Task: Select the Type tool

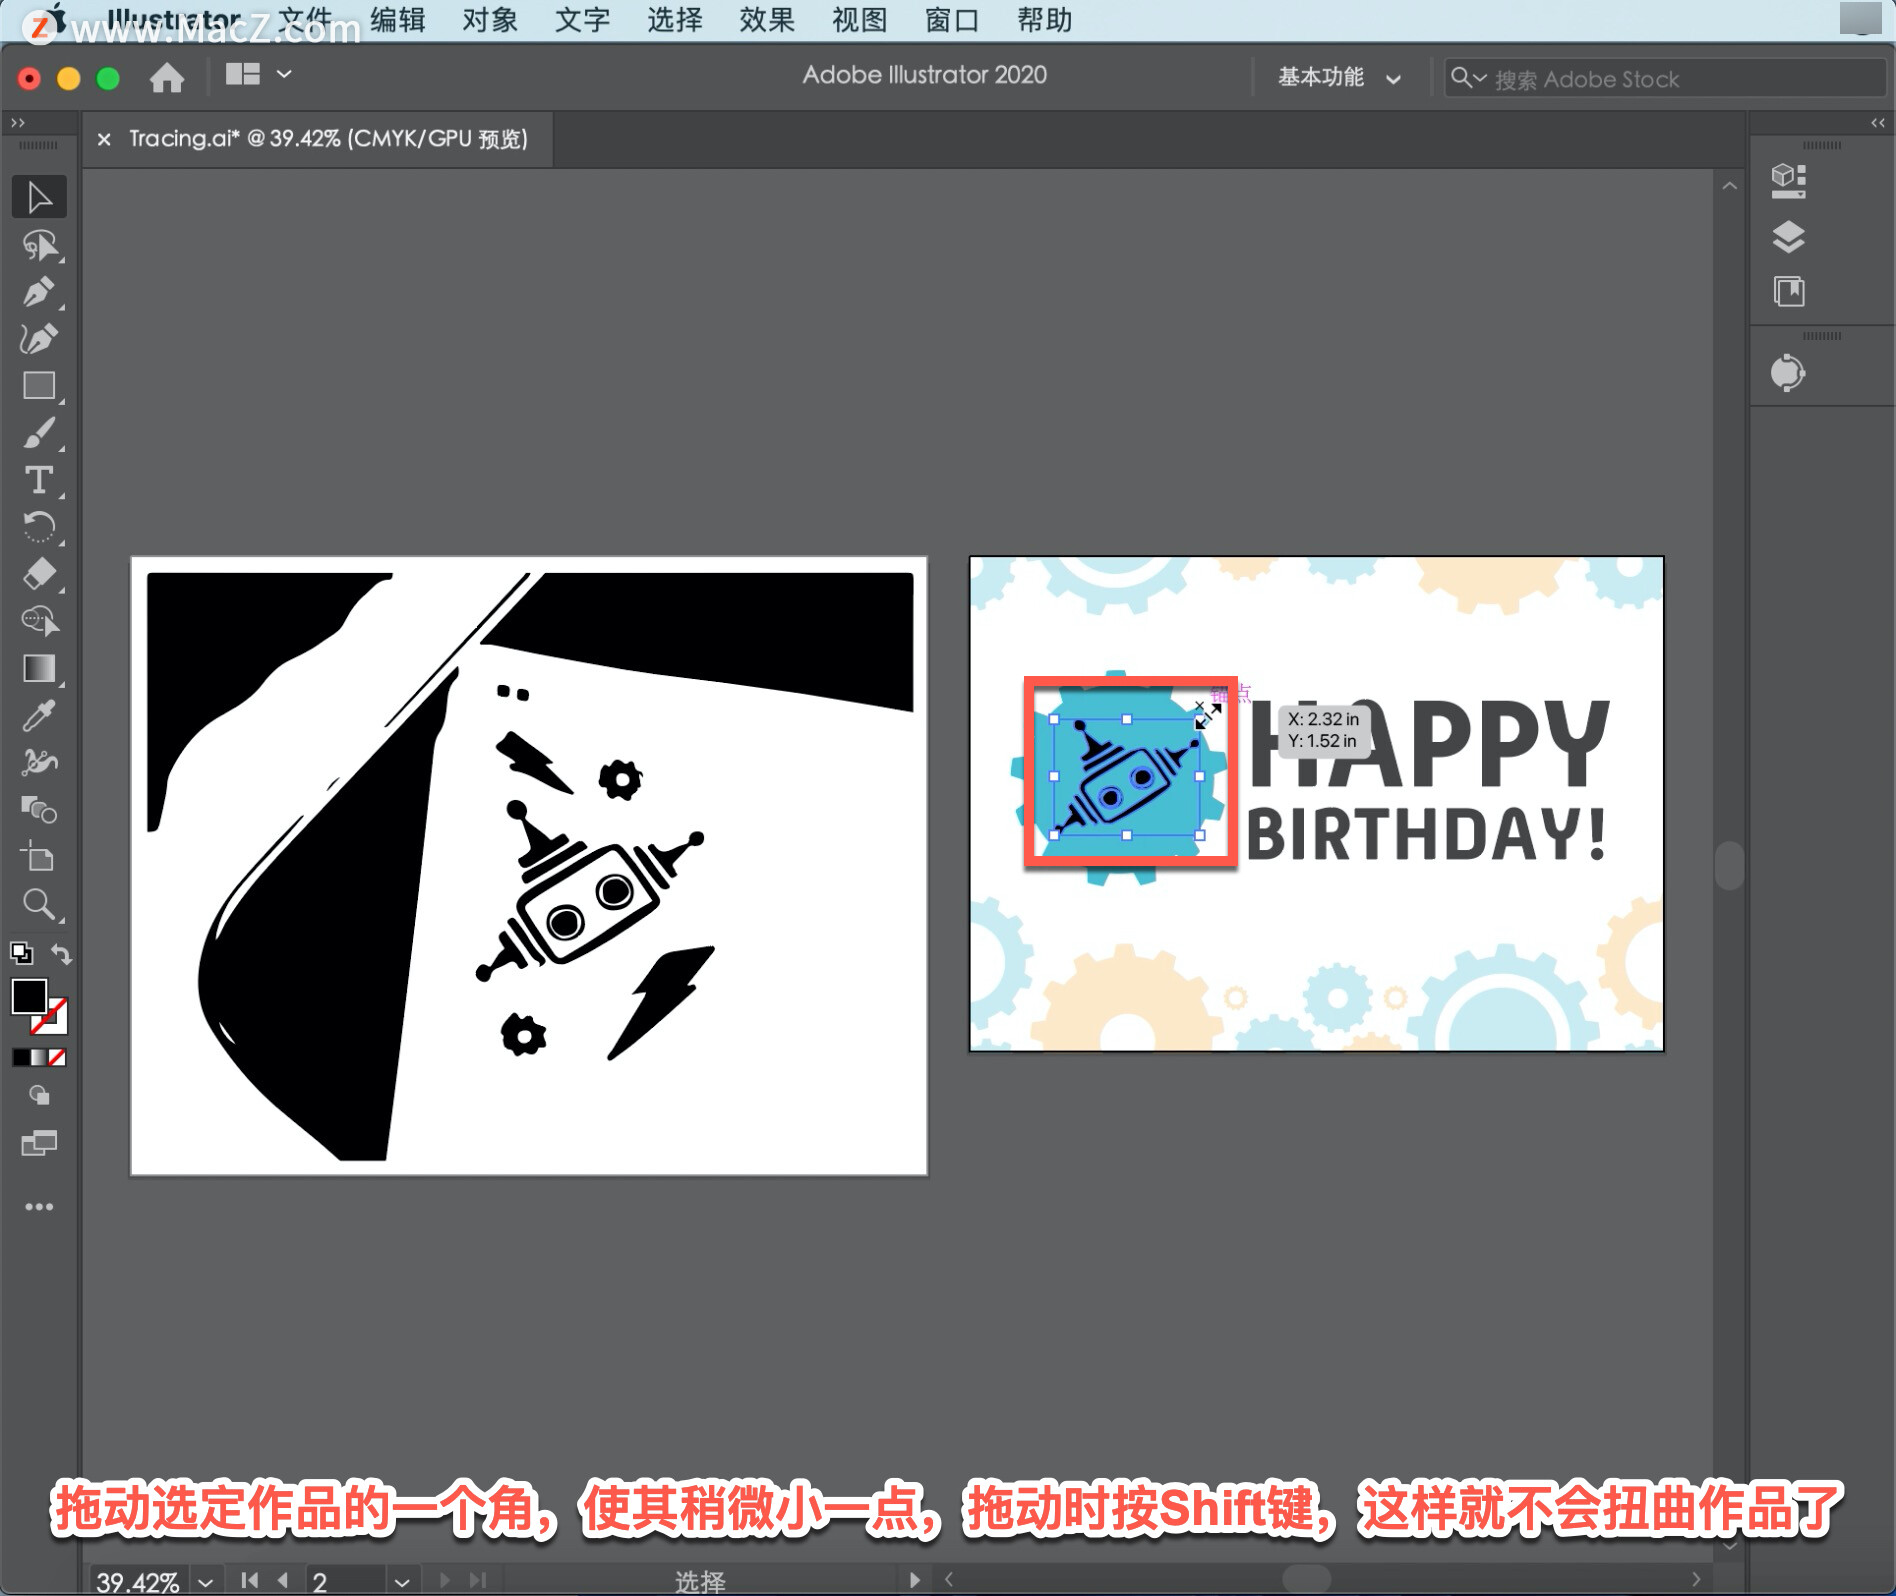Action: tap(39, 480)
